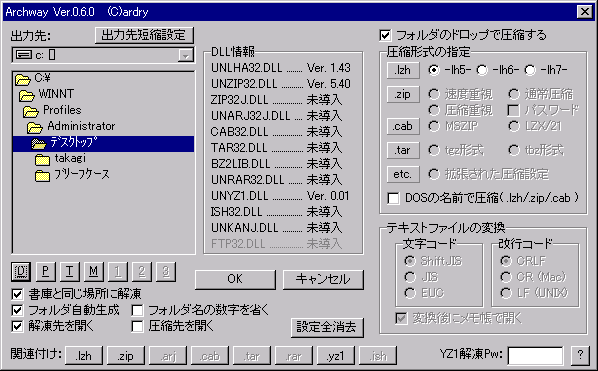Click the .lzh association button
This screenshot has height=371, width=598.
pos(84,356)
